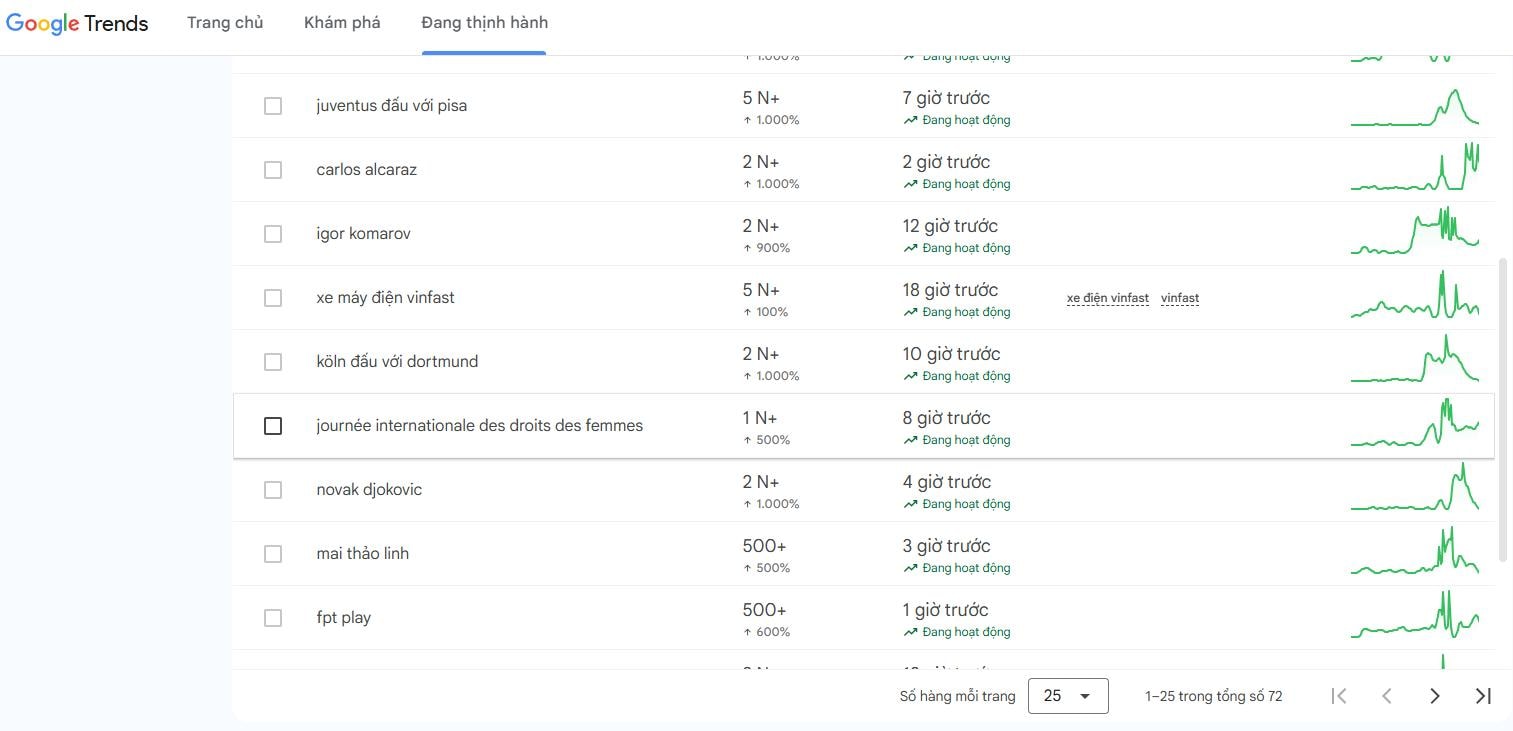
Task: Tick the checkbox for juventus đấu với pisa
Action: pyautogui.click(x=273, y=106)
